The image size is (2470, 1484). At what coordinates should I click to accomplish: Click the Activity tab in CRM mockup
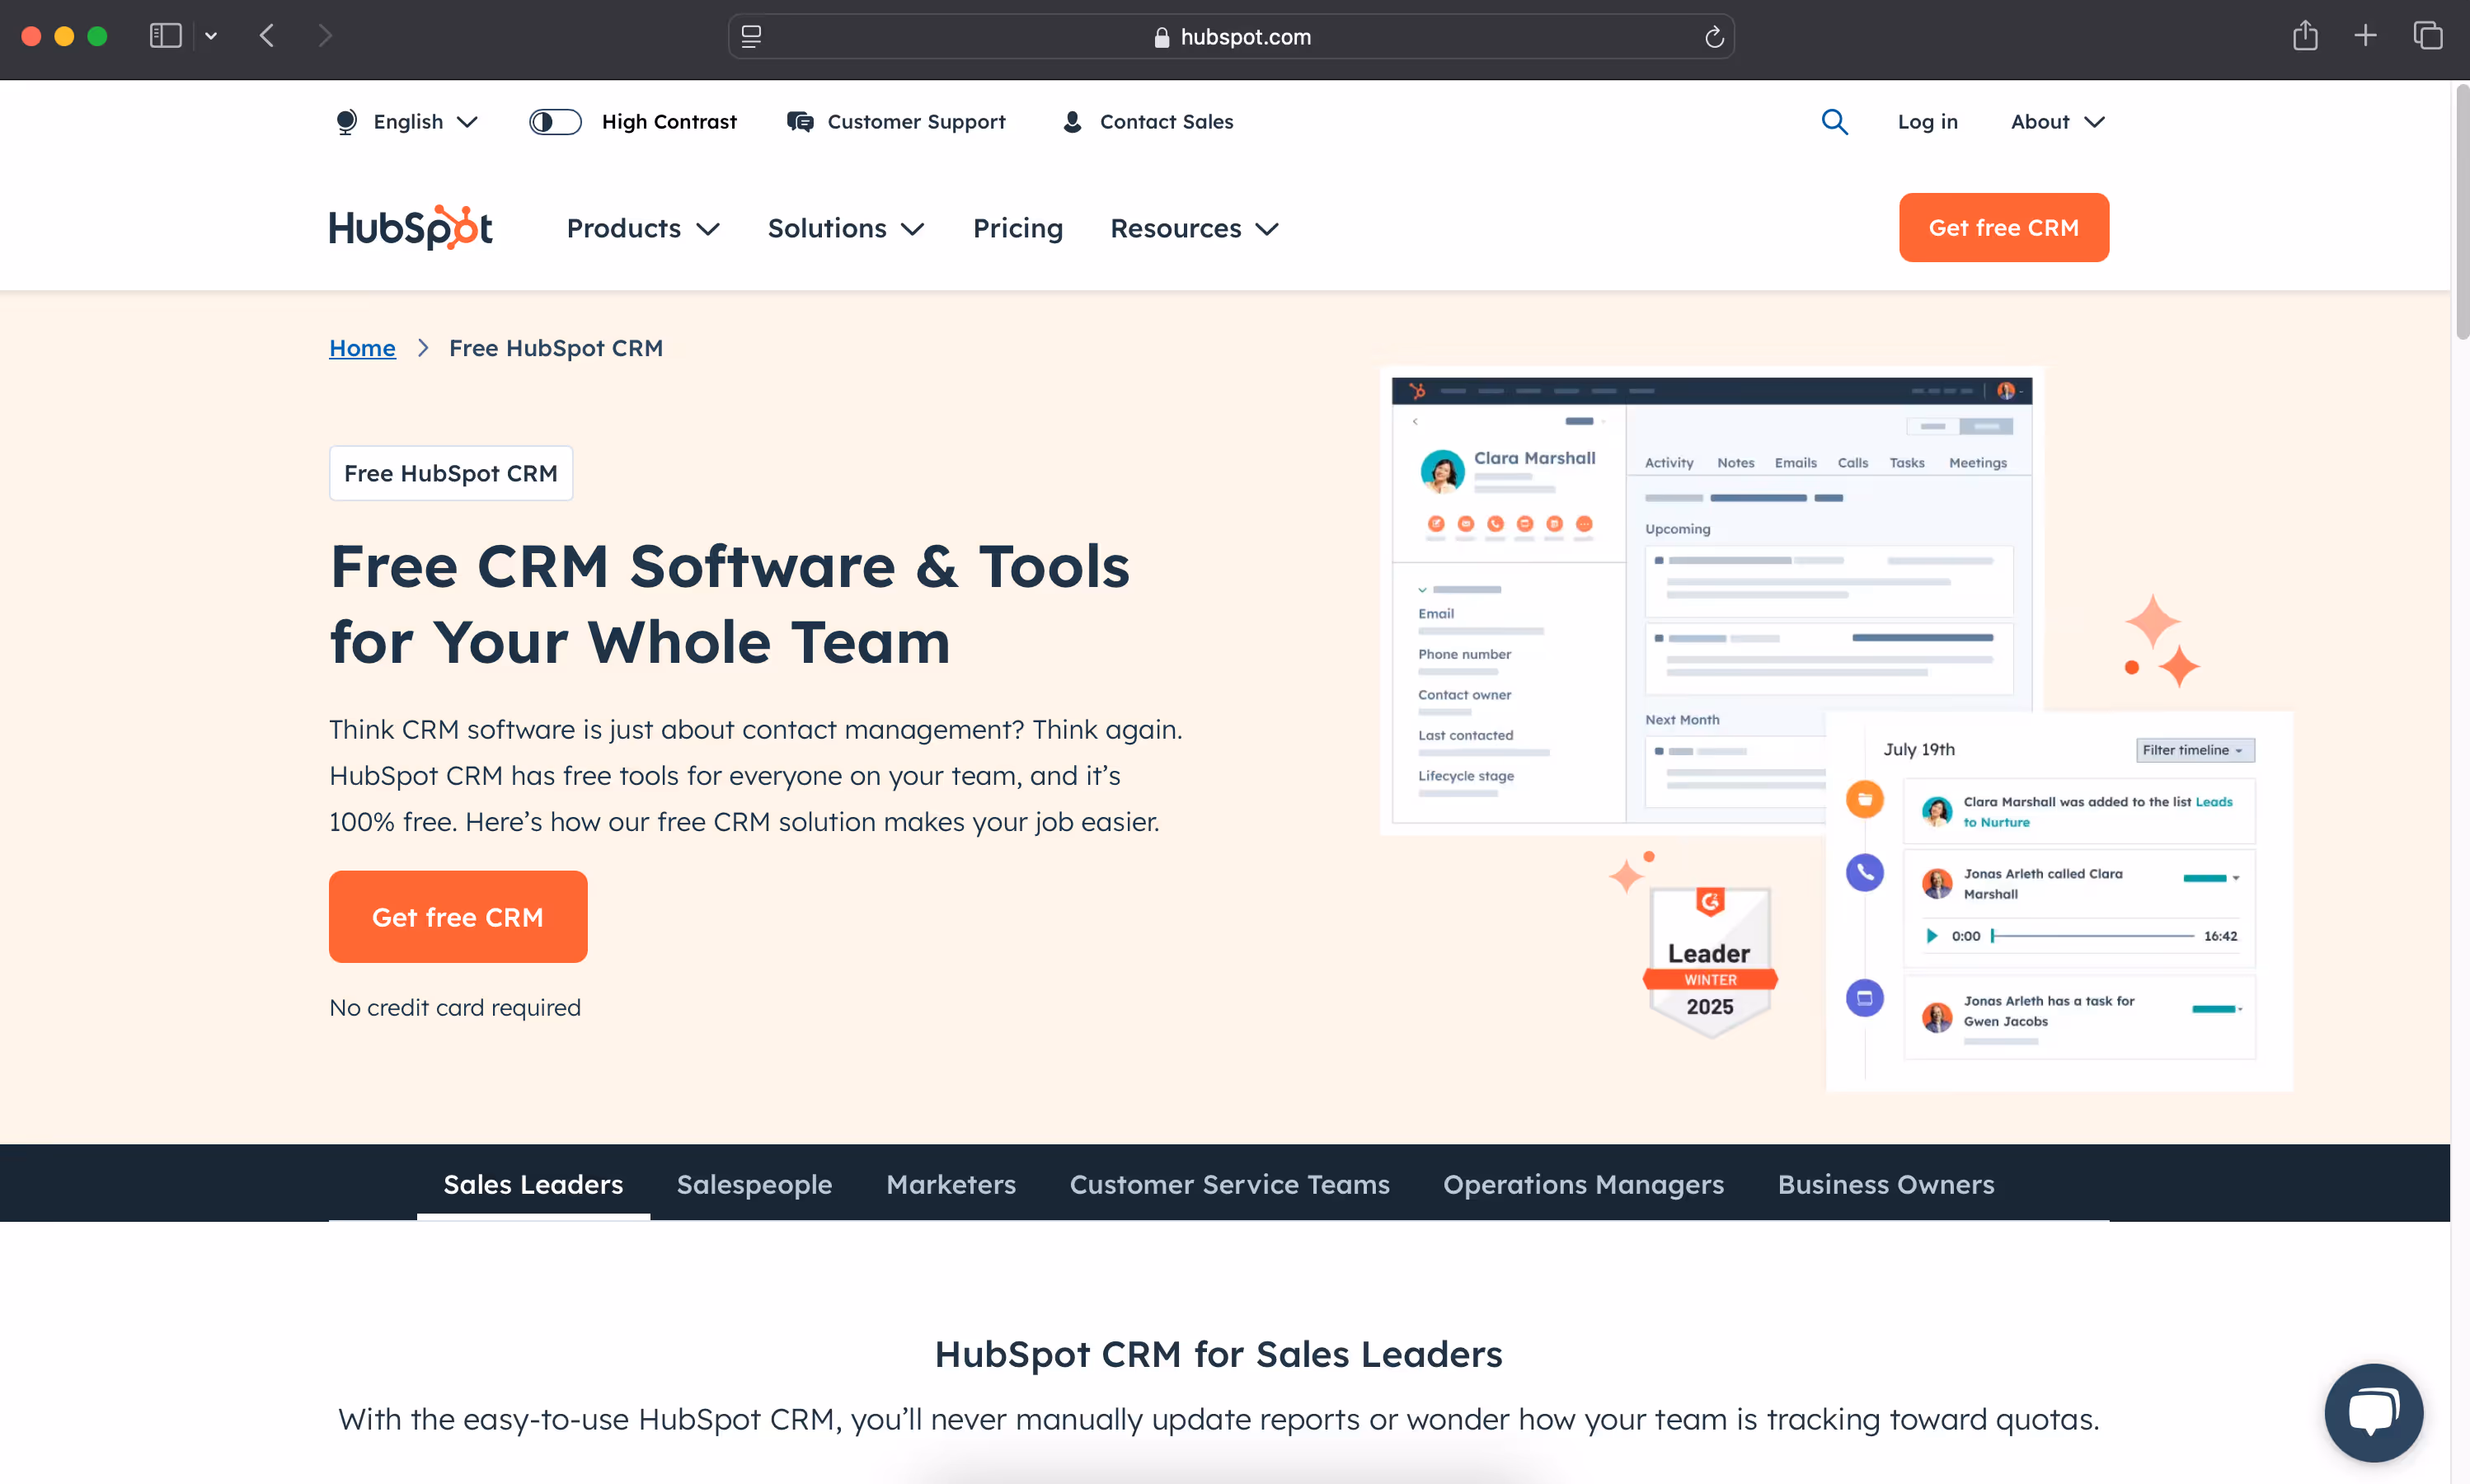coord(1669,463)
